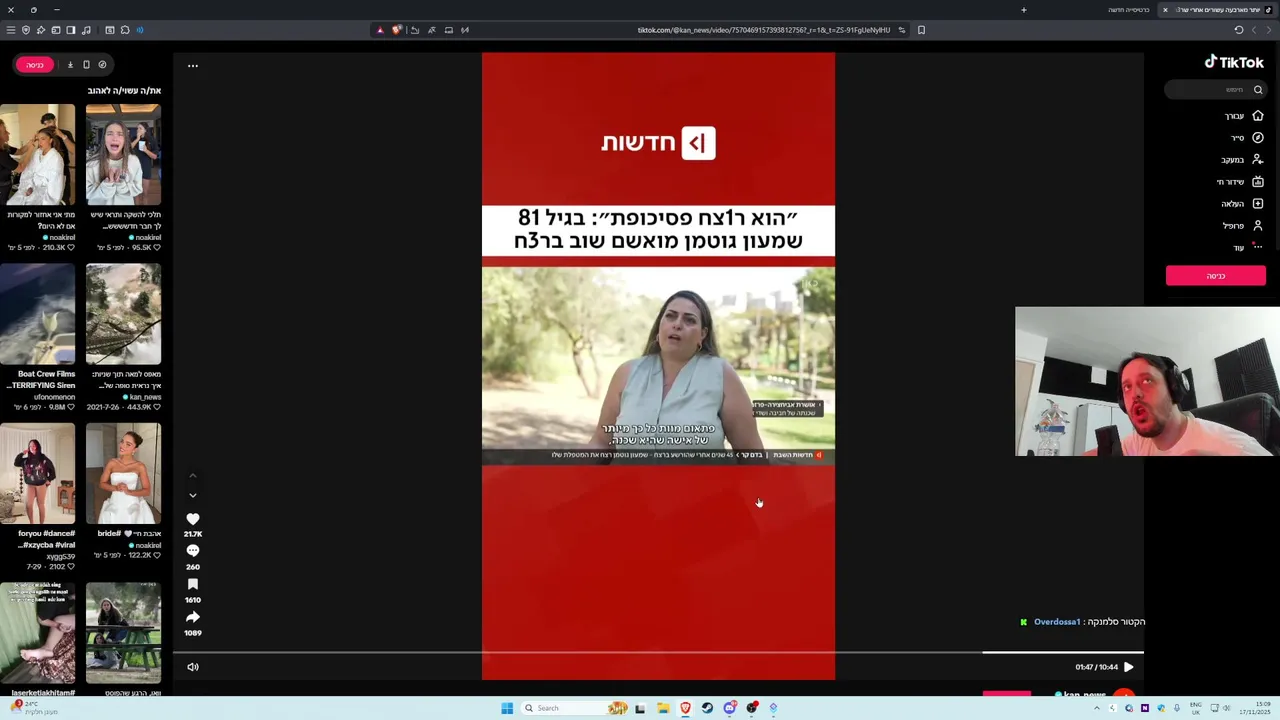This screenshot has width=1280, height=720.
Task: Reload the page
Action: (1239, 30)
